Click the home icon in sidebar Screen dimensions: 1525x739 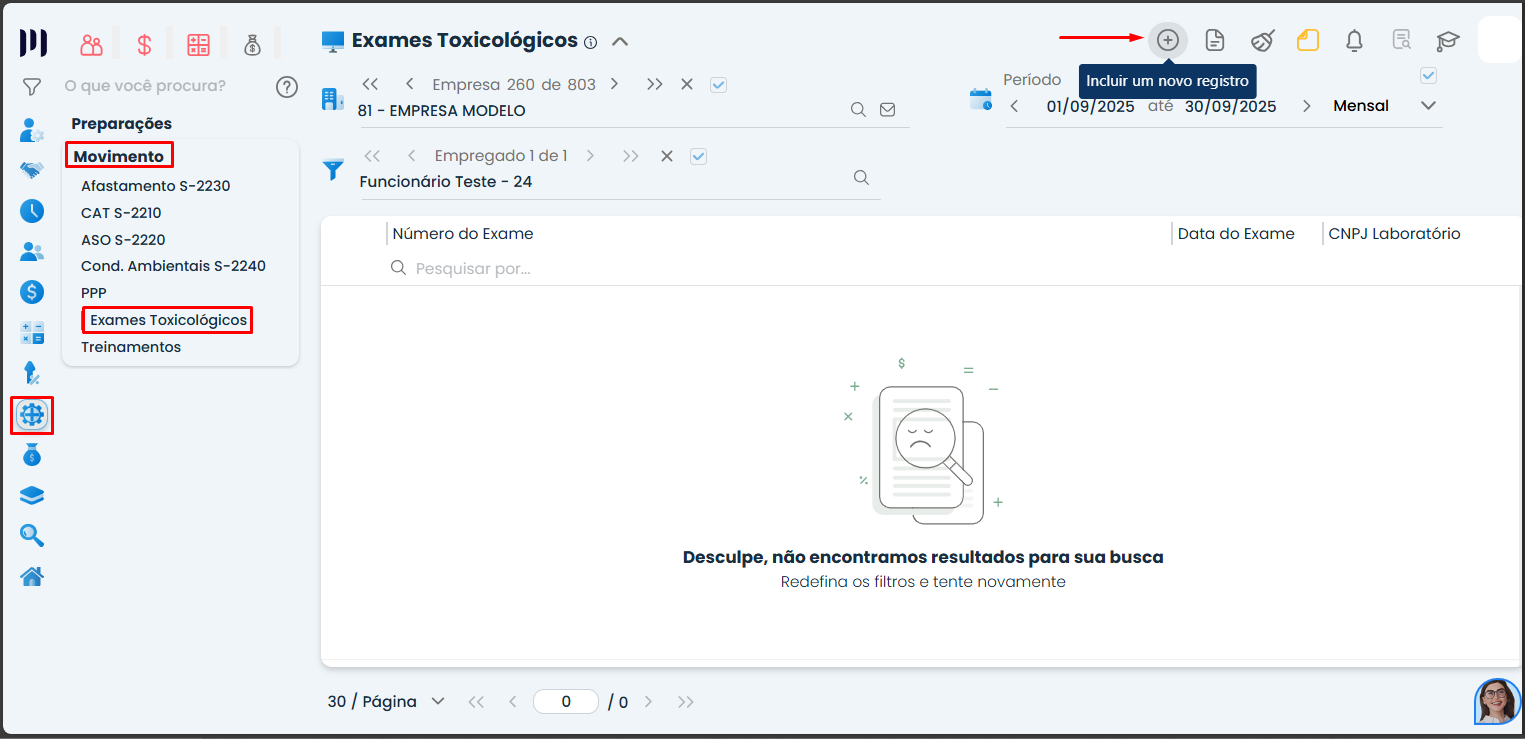(32, 577)
